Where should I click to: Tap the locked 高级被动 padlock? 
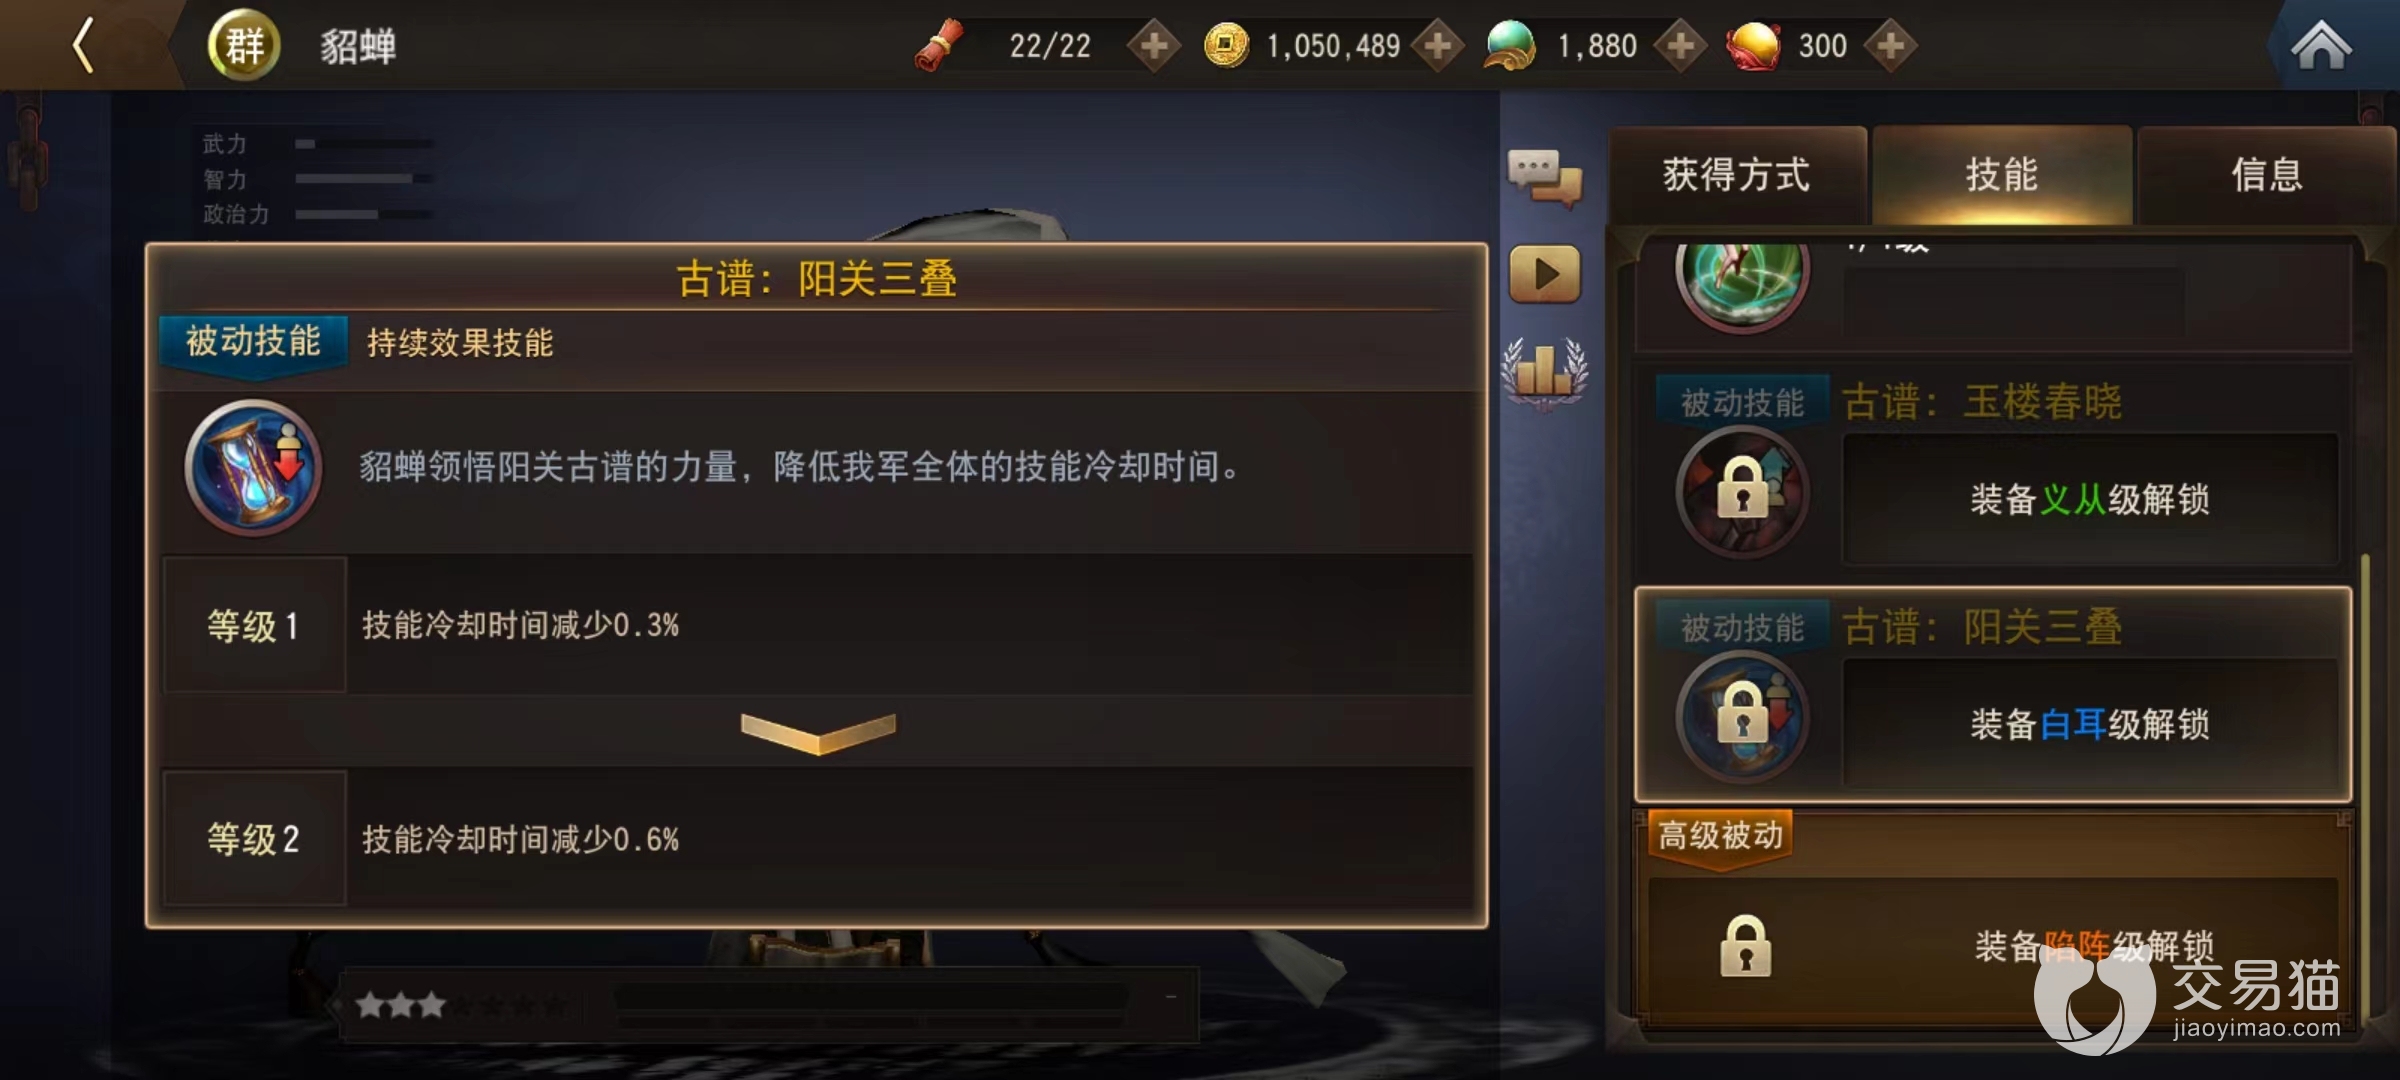[x=1745, y=946]
